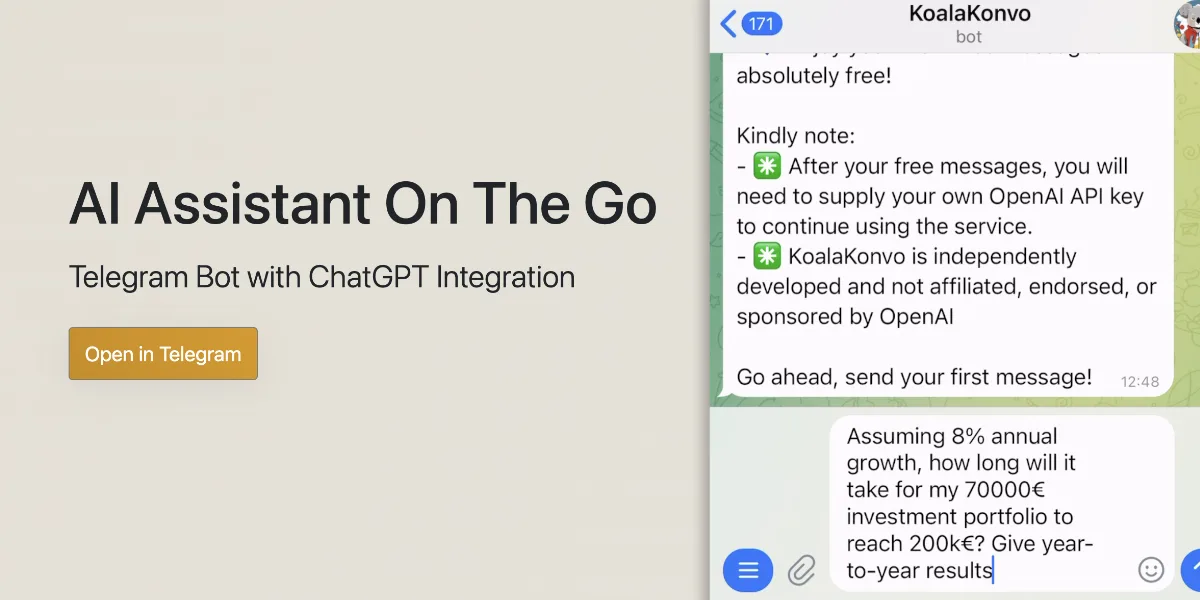Image resolution: width=1200 pixels, height=600 pixels.
Task: Click the 'Kindly note:' line in message
Action: click(x=796, y=136)
